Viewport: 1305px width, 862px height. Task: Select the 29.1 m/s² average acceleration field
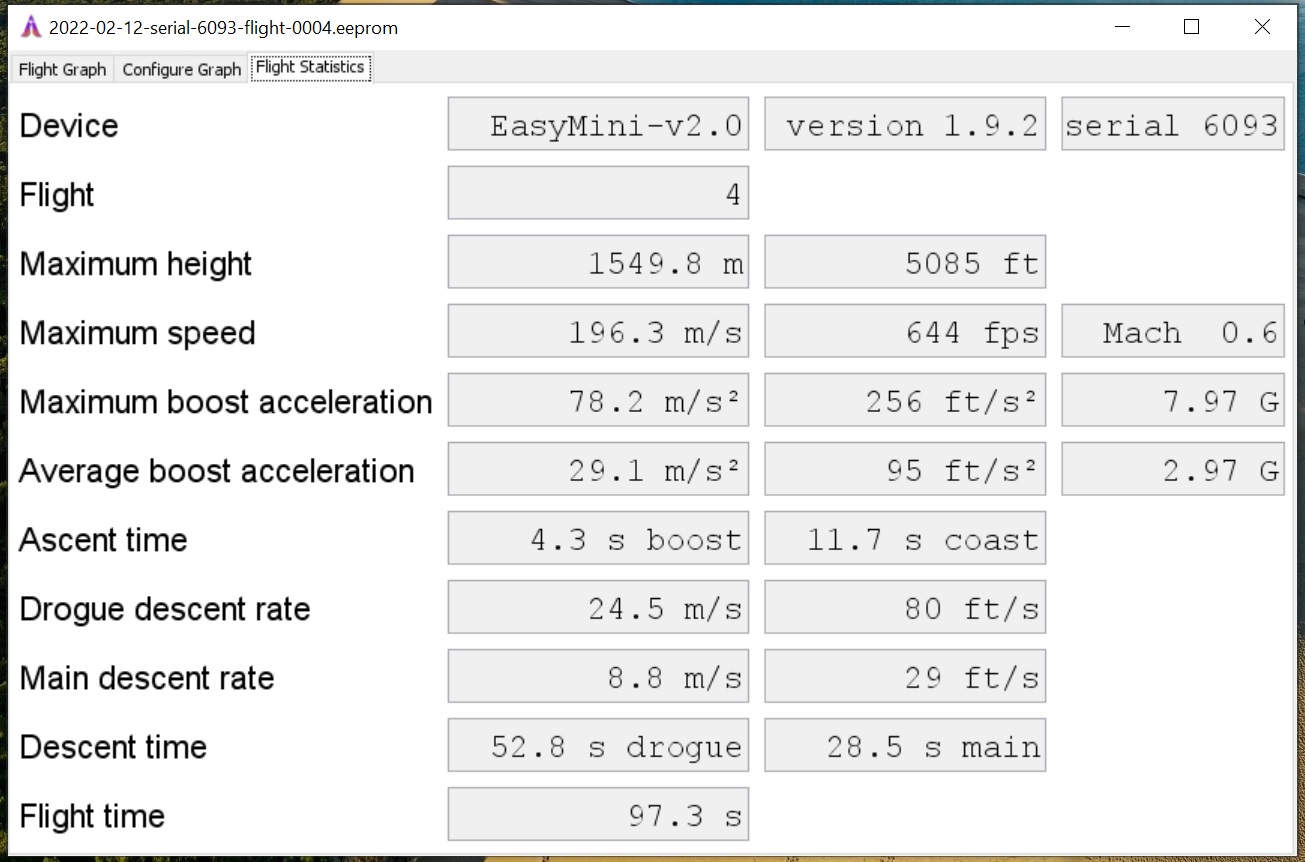598,470
